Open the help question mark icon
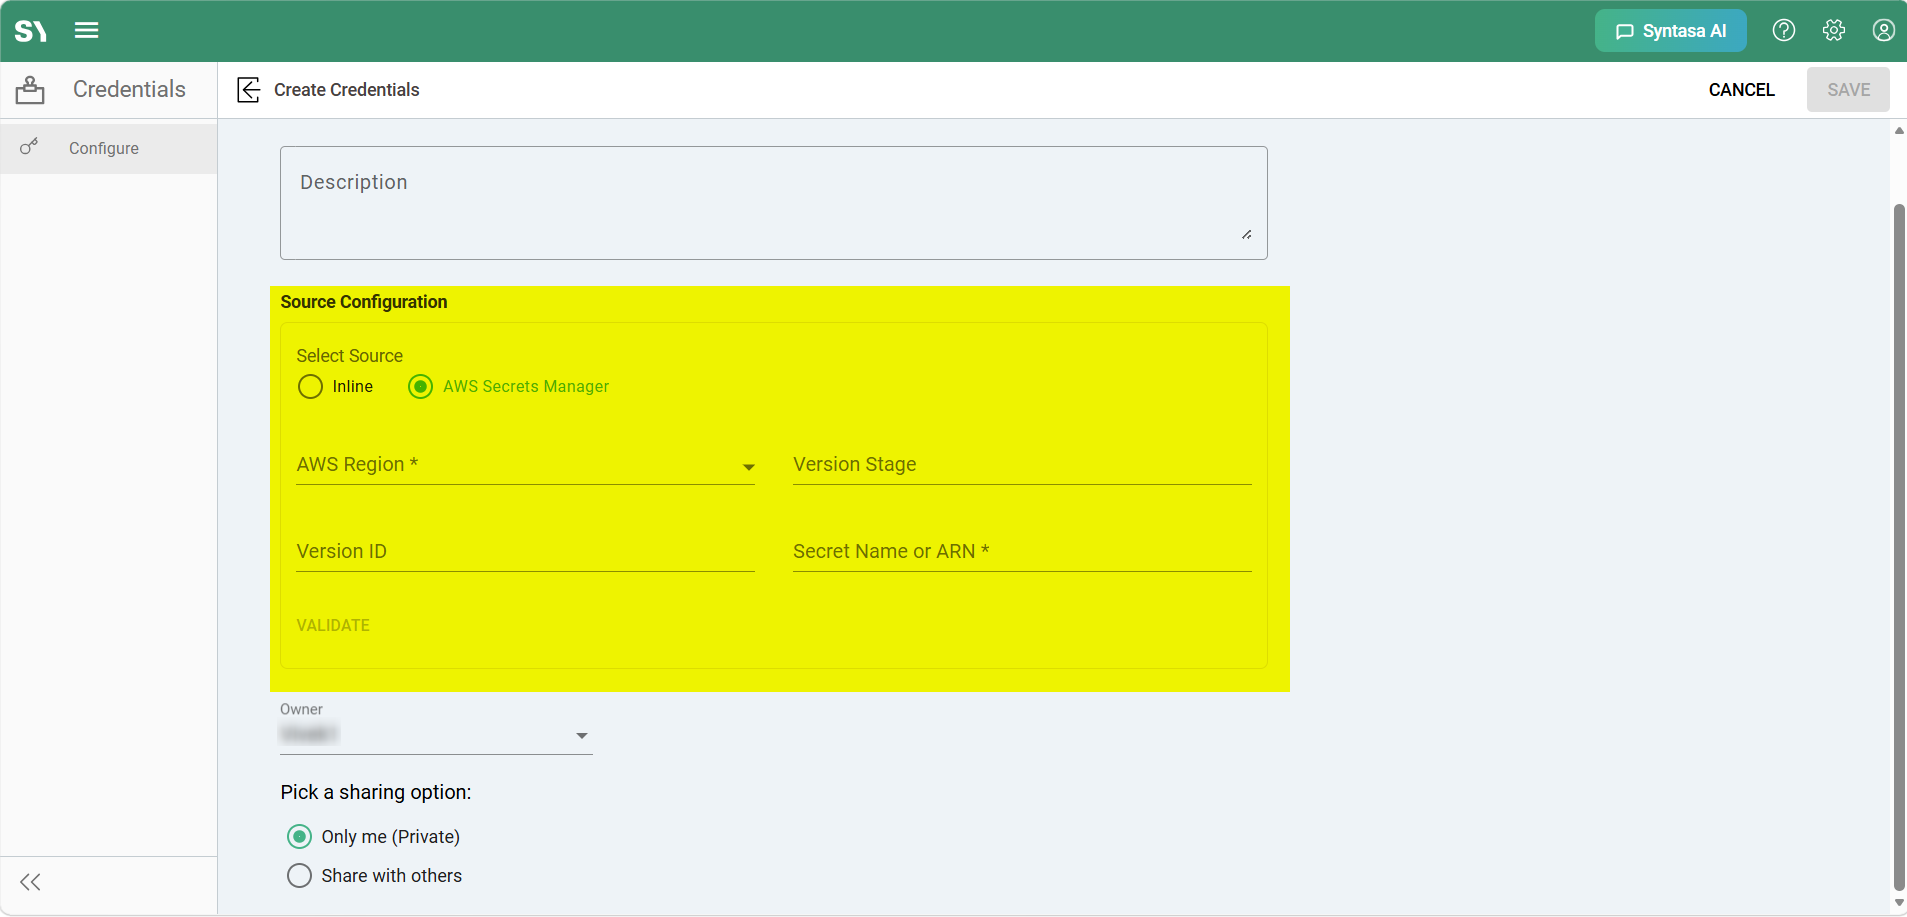 (1784, 30)
